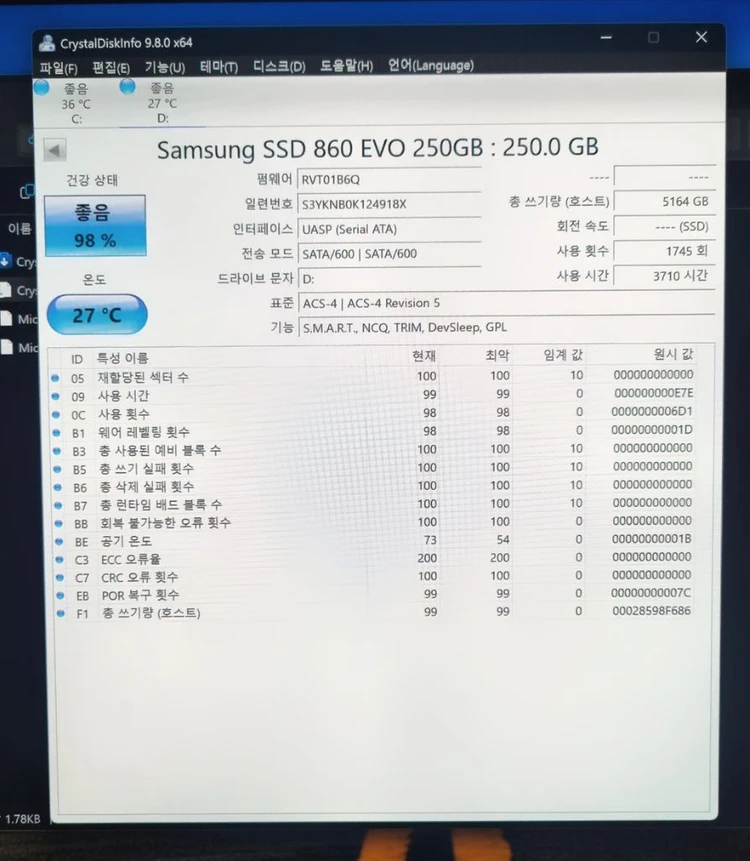Screen dimensions: 750x861
Task: Click the 27 °C temperature button
Action: tap(97, 315)
